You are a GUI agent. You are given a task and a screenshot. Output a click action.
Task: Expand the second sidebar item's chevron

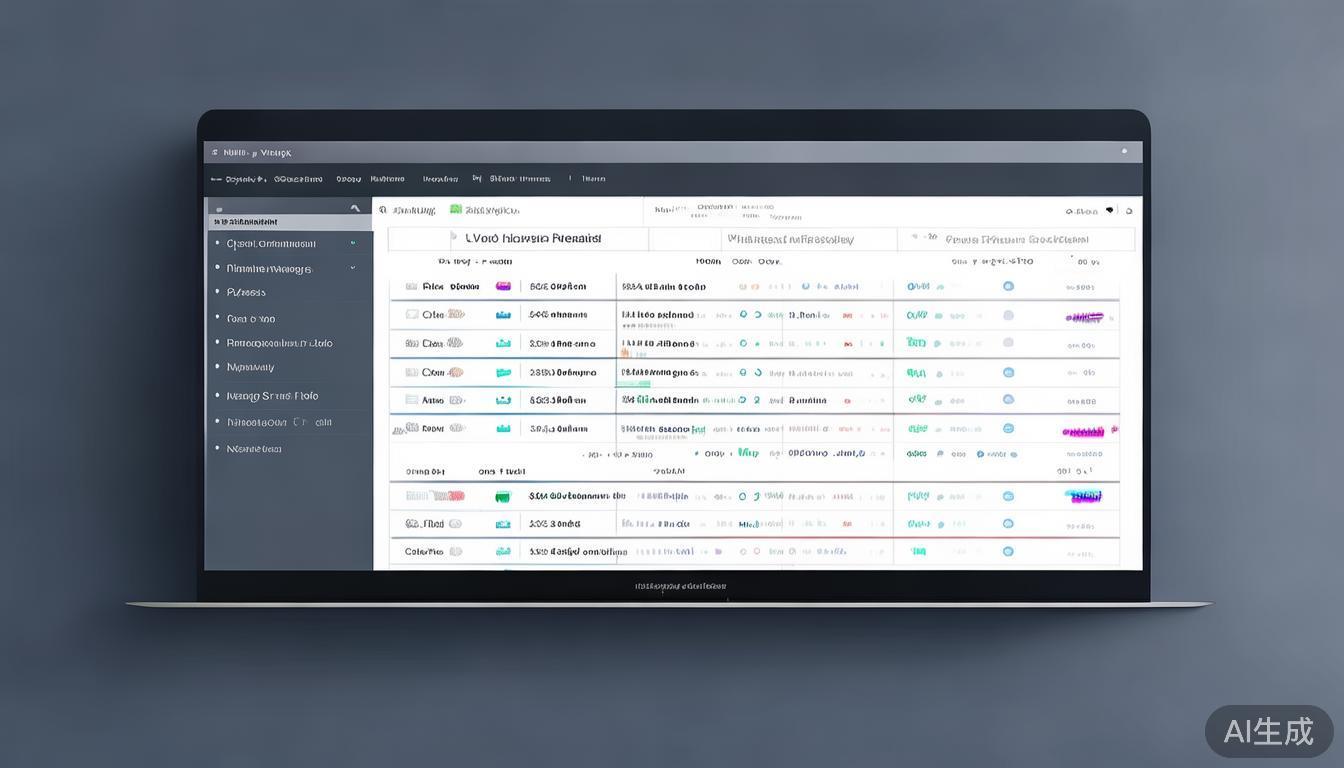tap(353, 268)
